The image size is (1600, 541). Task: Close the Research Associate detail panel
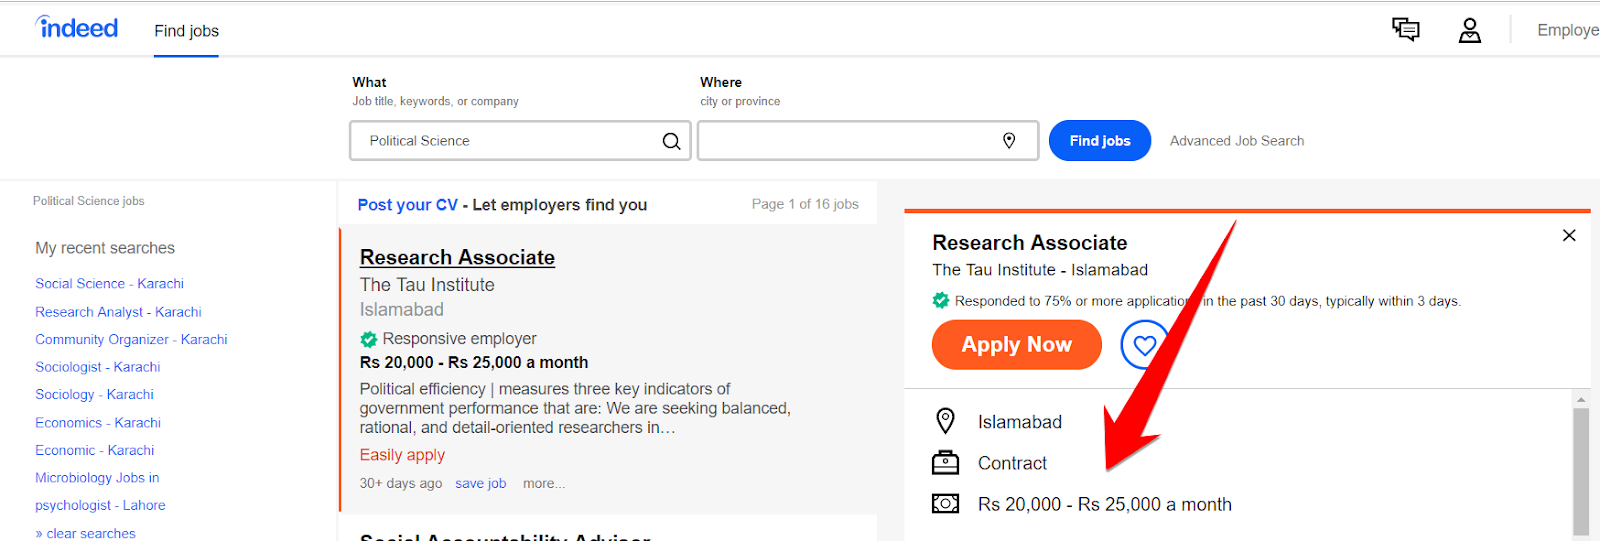tap(1569, 235)
